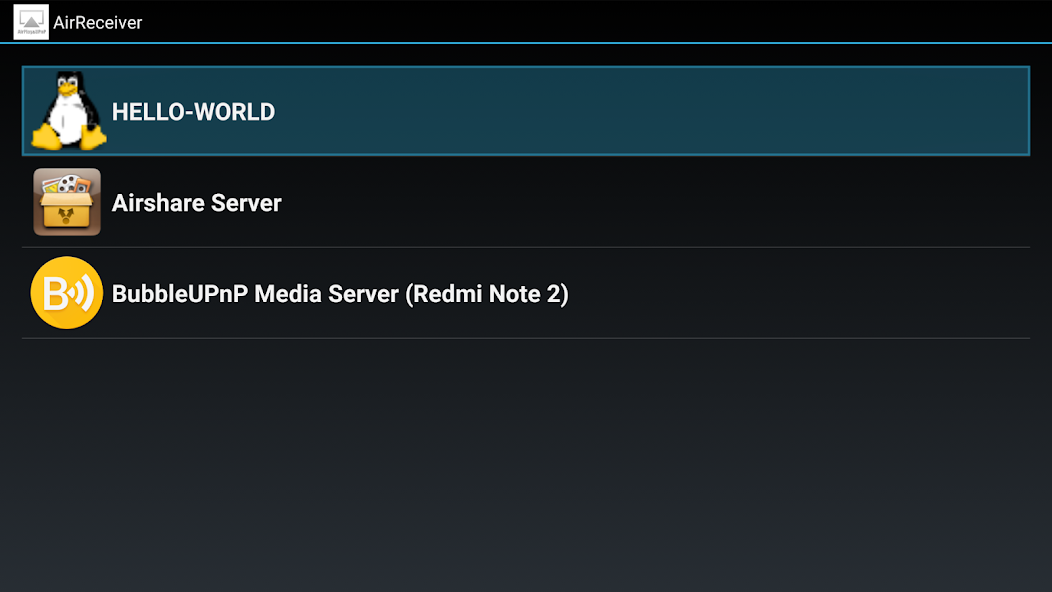Select the currently focused server row
Screen dimensions: 1052x592
point(525,111)
